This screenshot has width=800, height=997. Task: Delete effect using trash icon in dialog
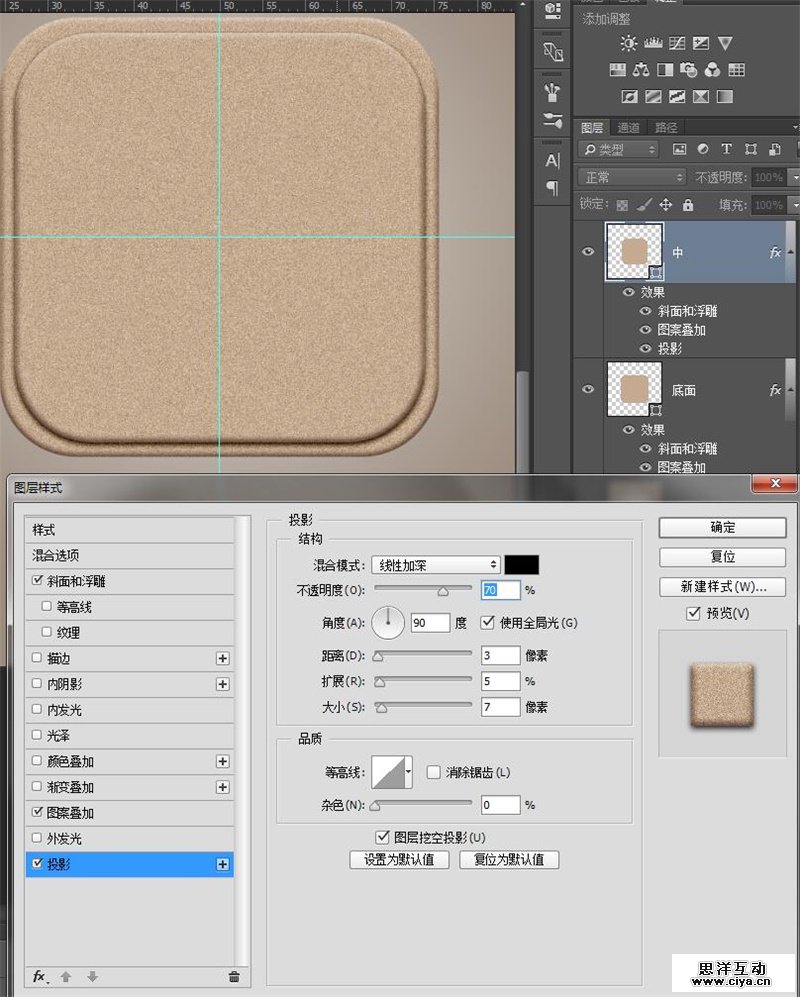tap(234, 976)
